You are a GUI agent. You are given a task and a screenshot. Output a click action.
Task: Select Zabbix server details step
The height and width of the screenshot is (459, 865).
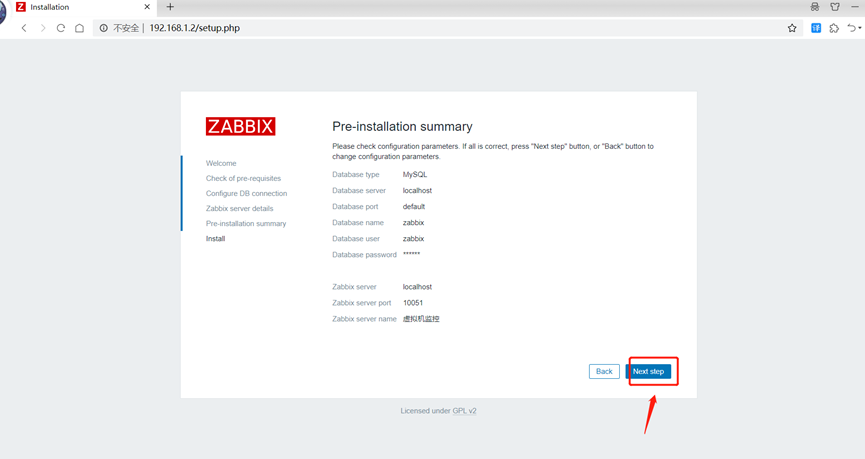coord(239,209)
